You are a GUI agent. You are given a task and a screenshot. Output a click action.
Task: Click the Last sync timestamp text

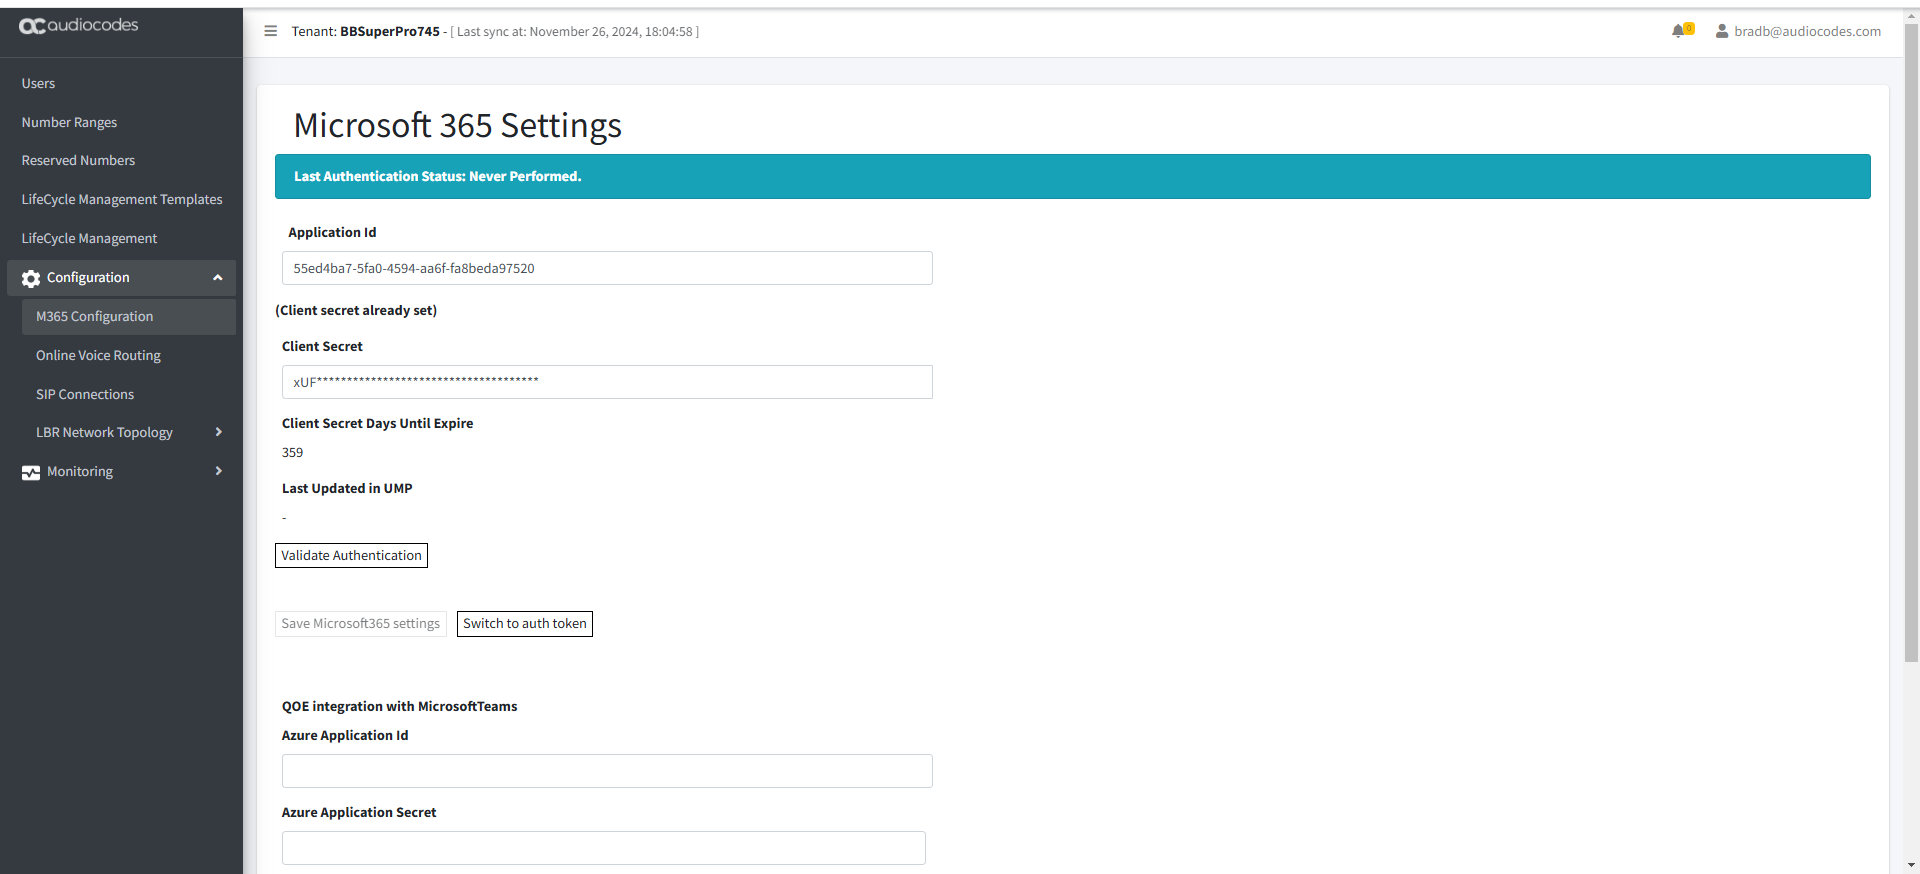click(x=575, y=32)
